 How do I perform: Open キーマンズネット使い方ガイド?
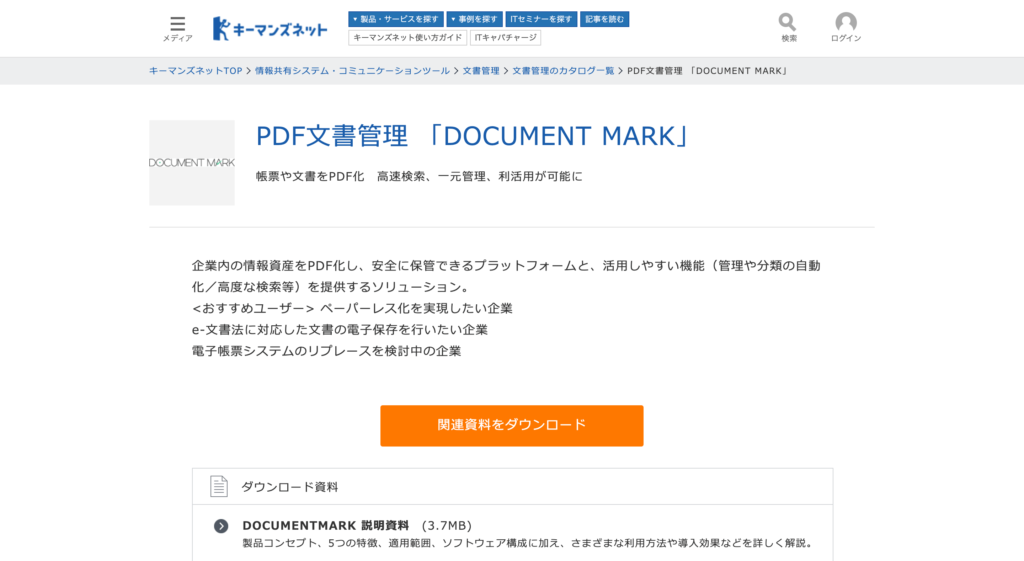point(408,38)
